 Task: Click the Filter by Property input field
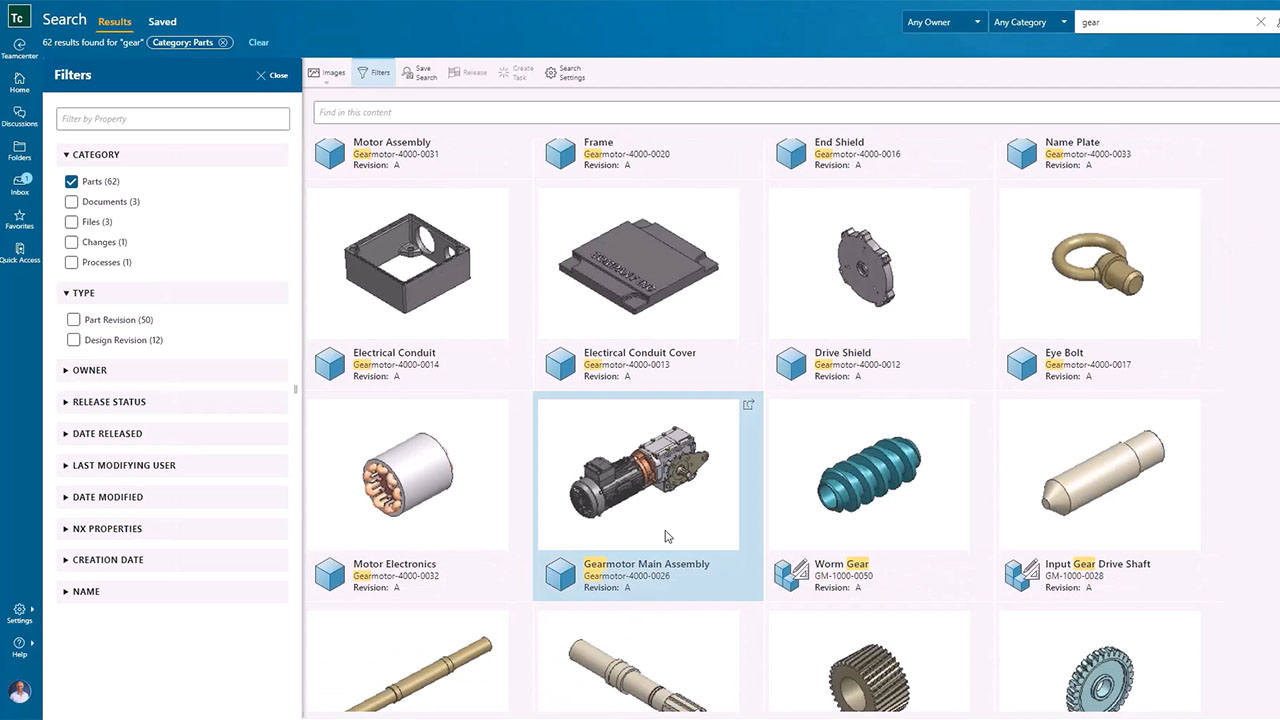[173, 119]
